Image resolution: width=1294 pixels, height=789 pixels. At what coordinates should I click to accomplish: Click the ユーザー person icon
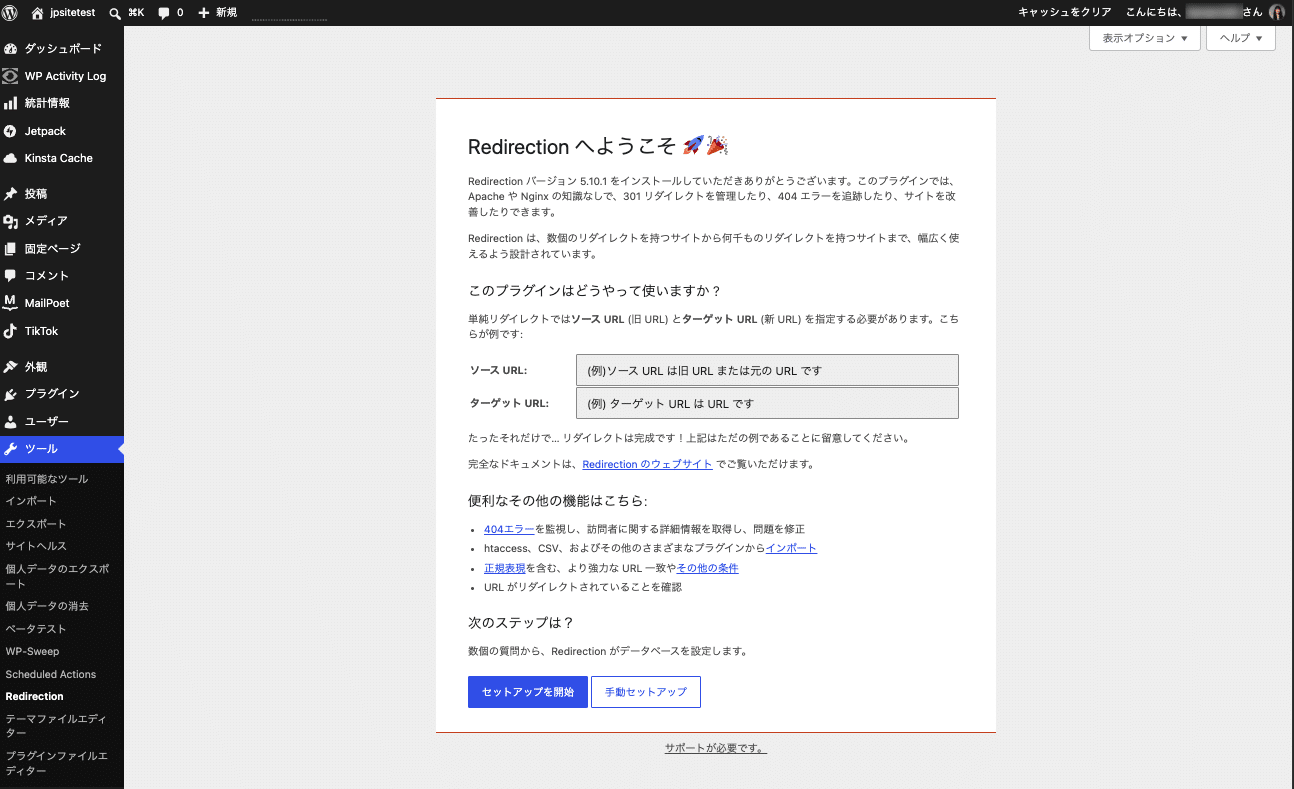click(11, 422)
